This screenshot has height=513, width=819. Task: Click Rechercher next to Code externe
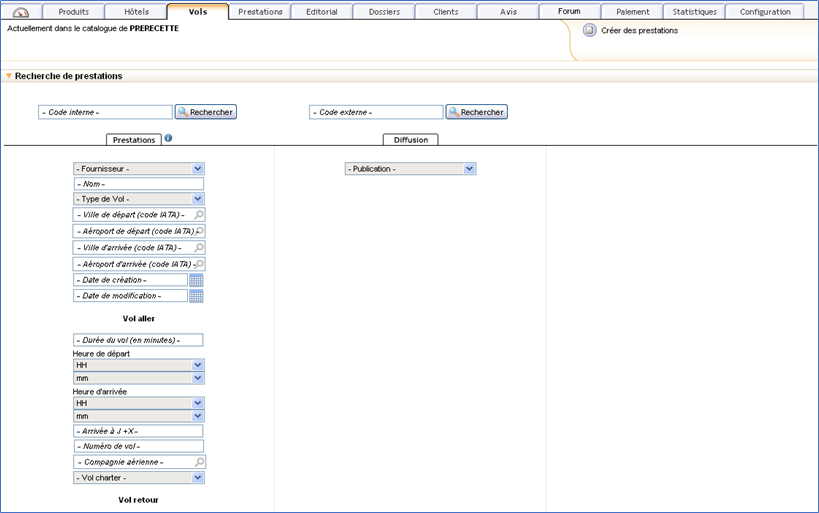(x=477, y=112)
